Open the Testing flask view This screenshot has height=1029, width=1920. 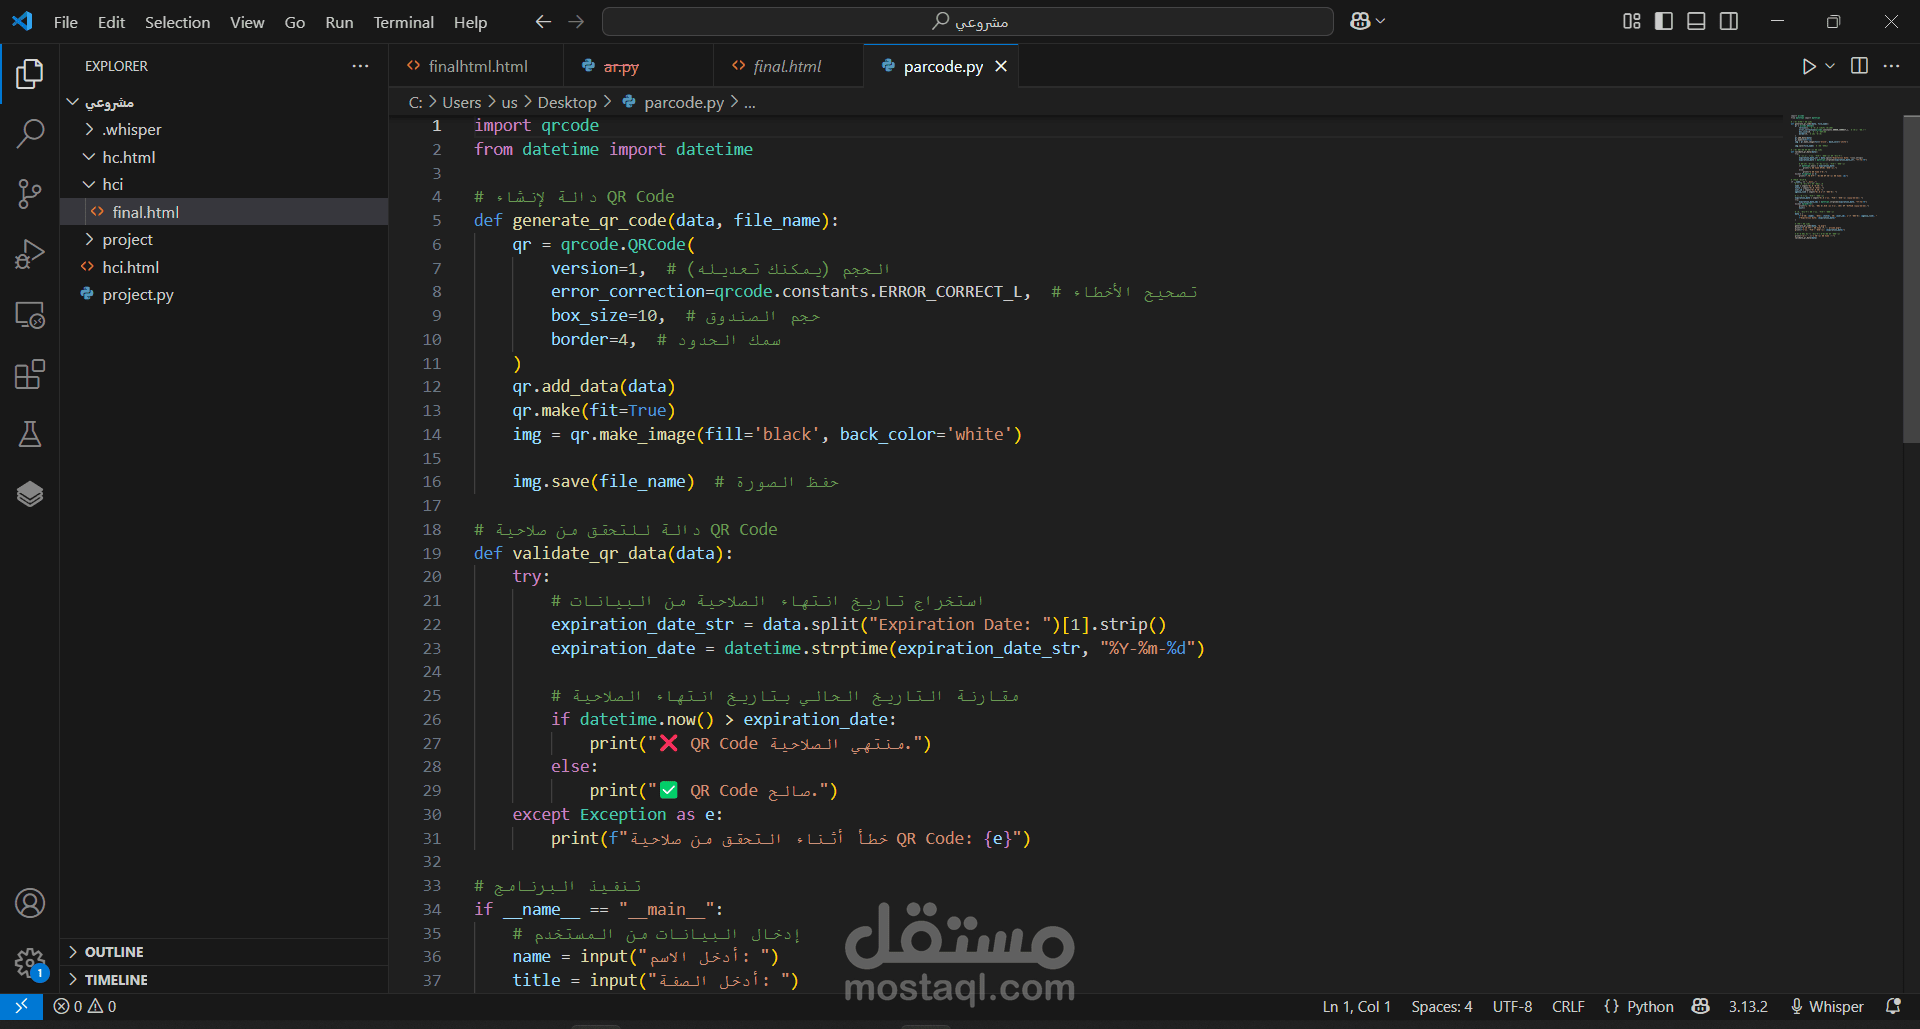point(30,434)
